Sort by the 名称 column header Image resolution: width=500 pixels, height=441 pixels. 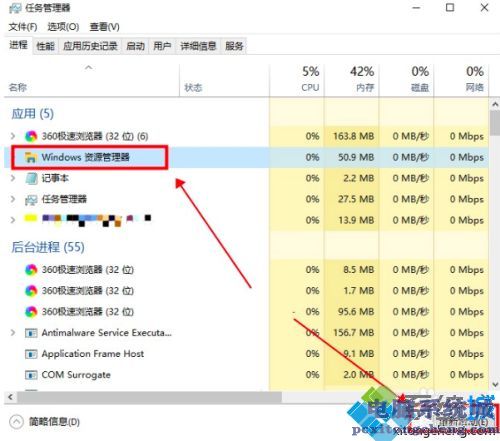pos(91,81)
